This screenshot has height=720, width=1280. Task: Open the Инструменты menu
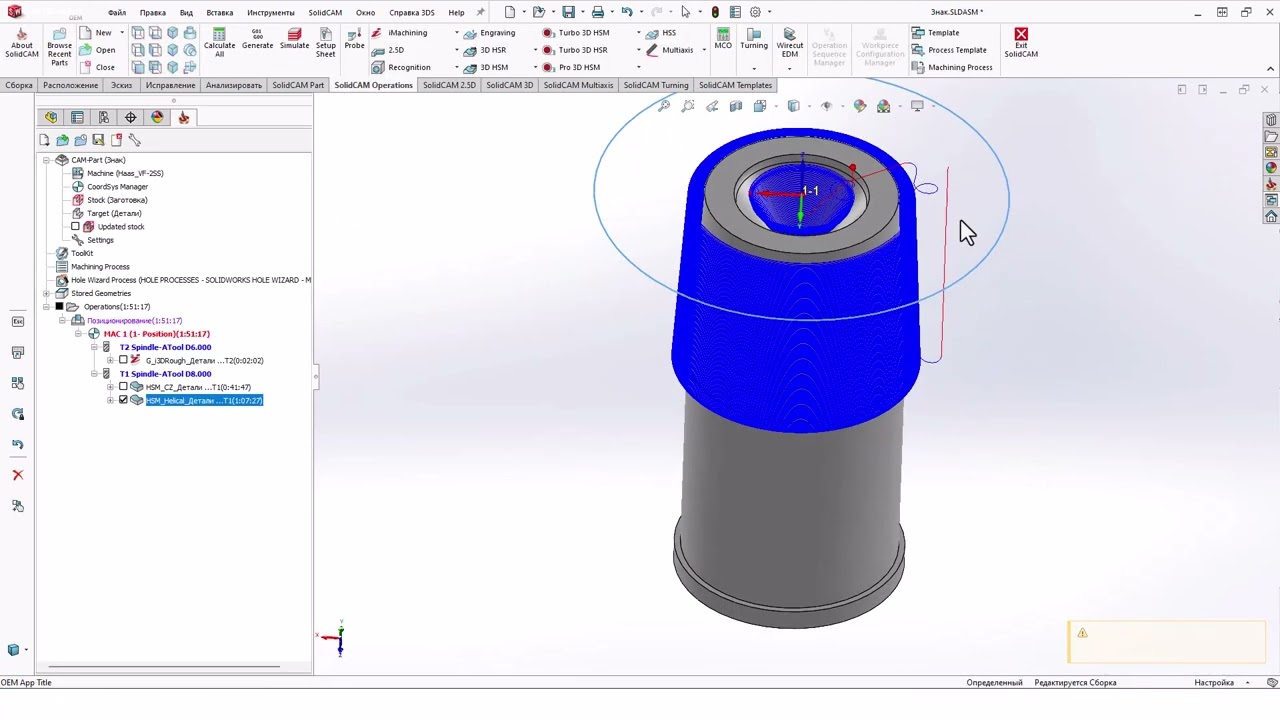[x=271, y=12]
